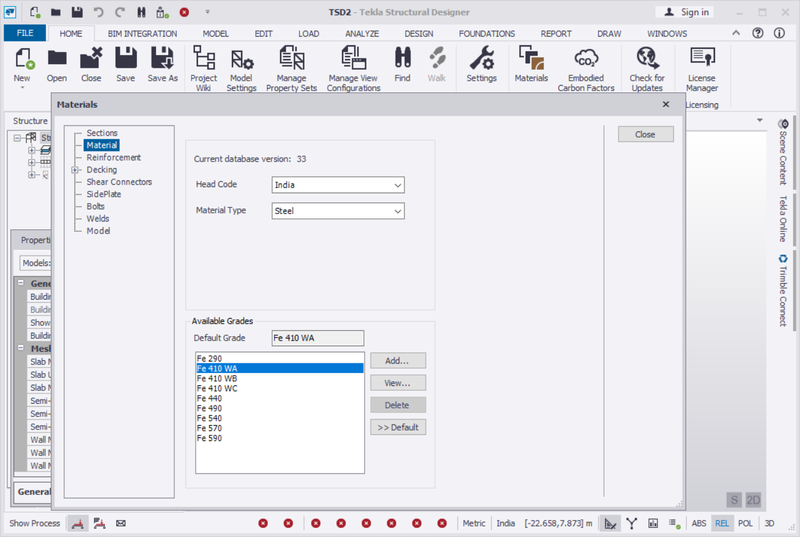Screen dimensions: 800x537
Task: Open Project Wiki
Action: pos(204,68)
